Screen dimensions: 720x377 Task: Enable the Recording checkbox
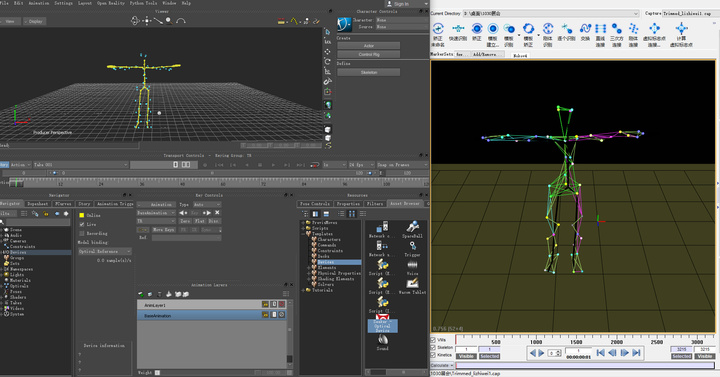[x=82, y=233]
